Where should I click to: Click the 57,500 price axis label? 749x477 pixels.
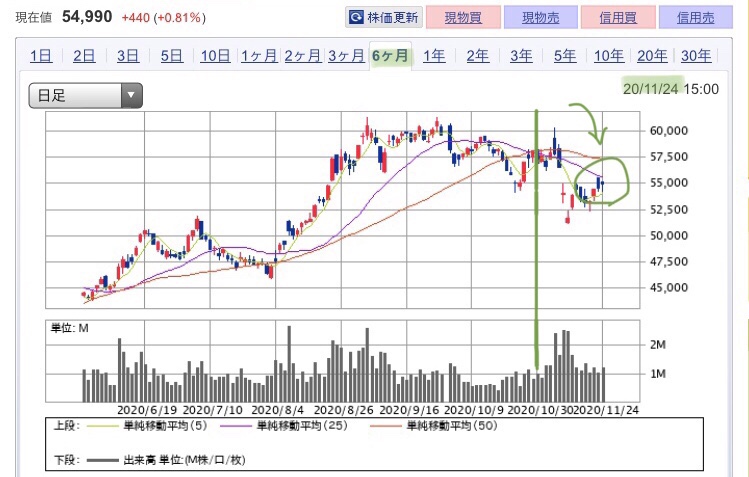point(669,157)
